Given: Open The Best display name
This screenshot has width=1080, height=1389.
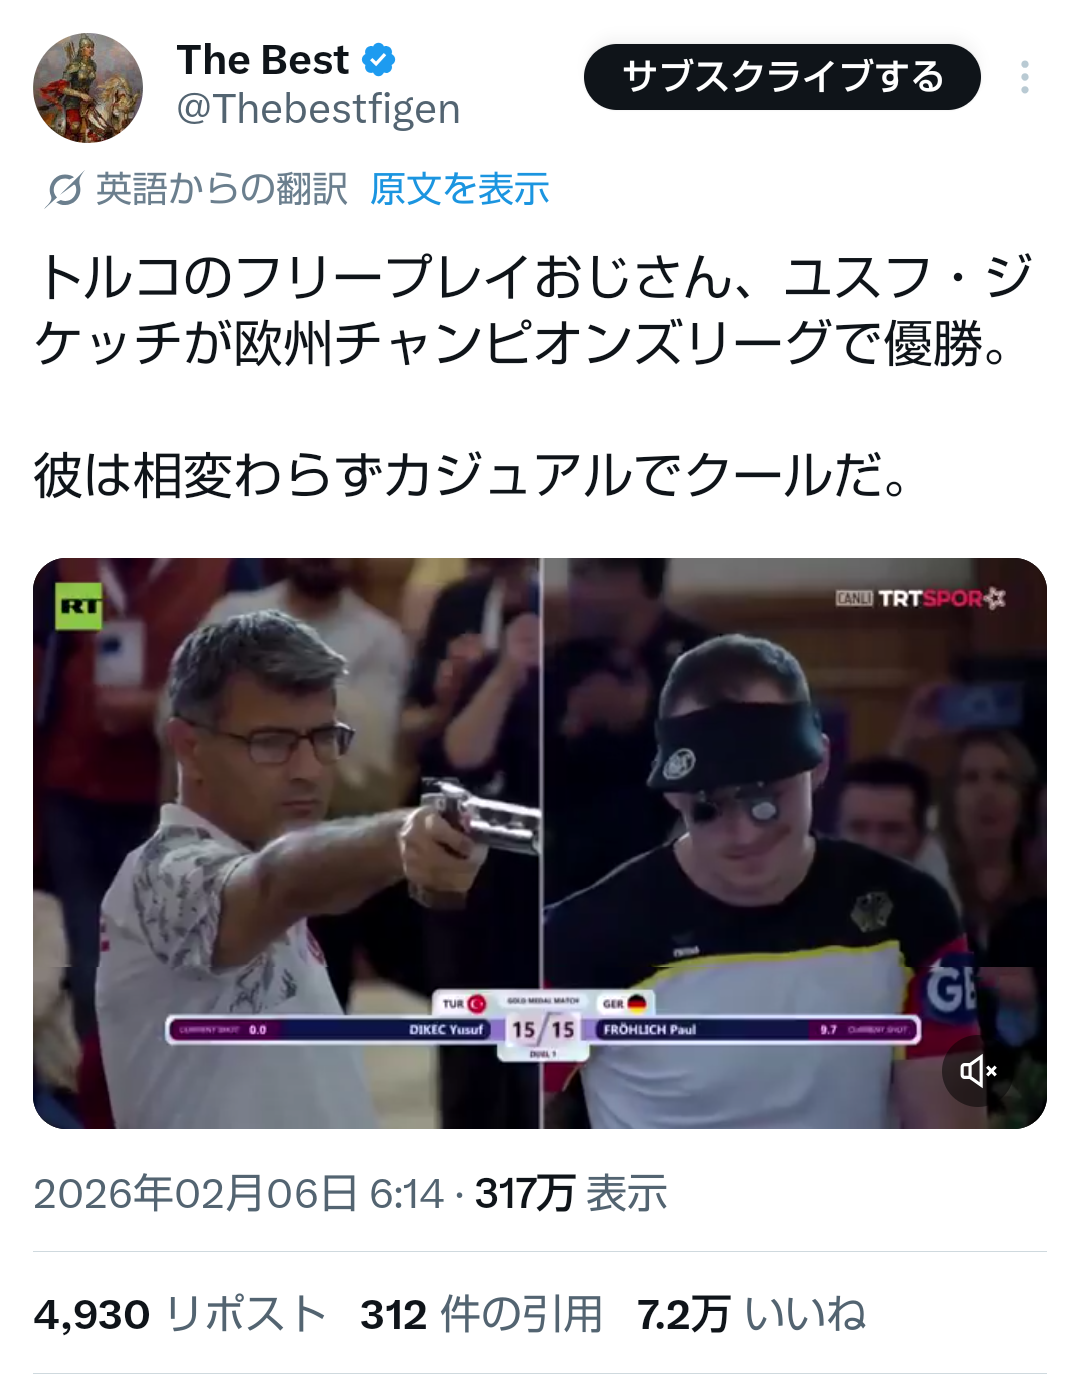Looking at the screenshot, I should tap(263, 60).
